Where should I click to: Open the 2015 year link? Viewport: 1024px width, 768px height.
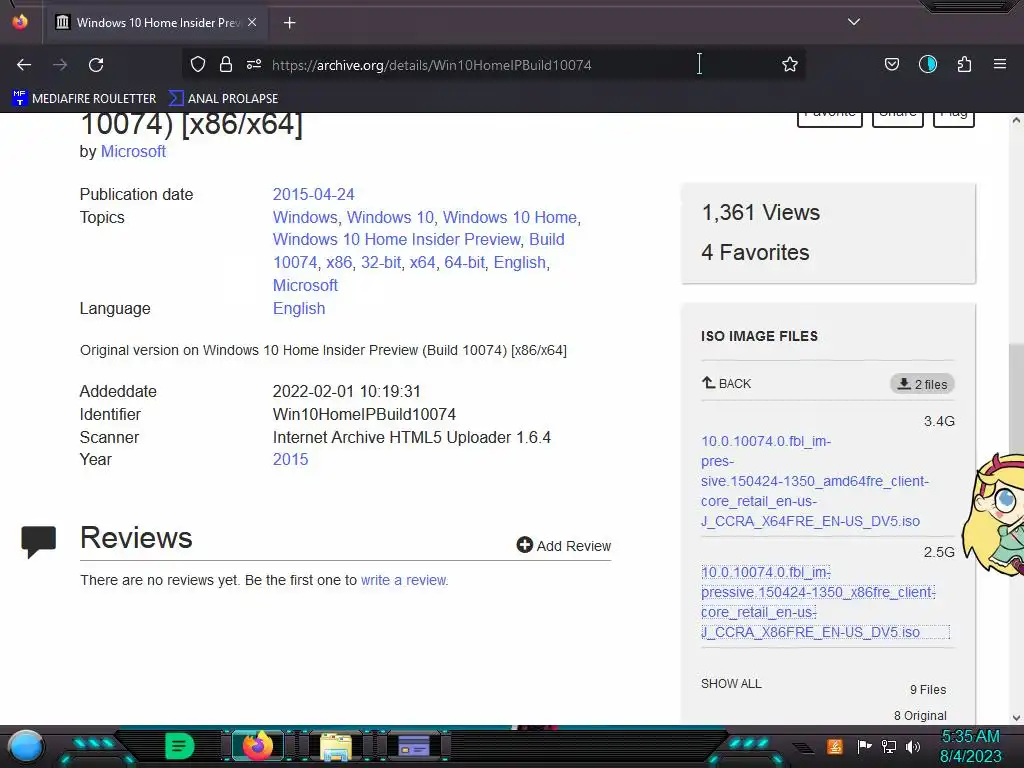tap(290, 460)
